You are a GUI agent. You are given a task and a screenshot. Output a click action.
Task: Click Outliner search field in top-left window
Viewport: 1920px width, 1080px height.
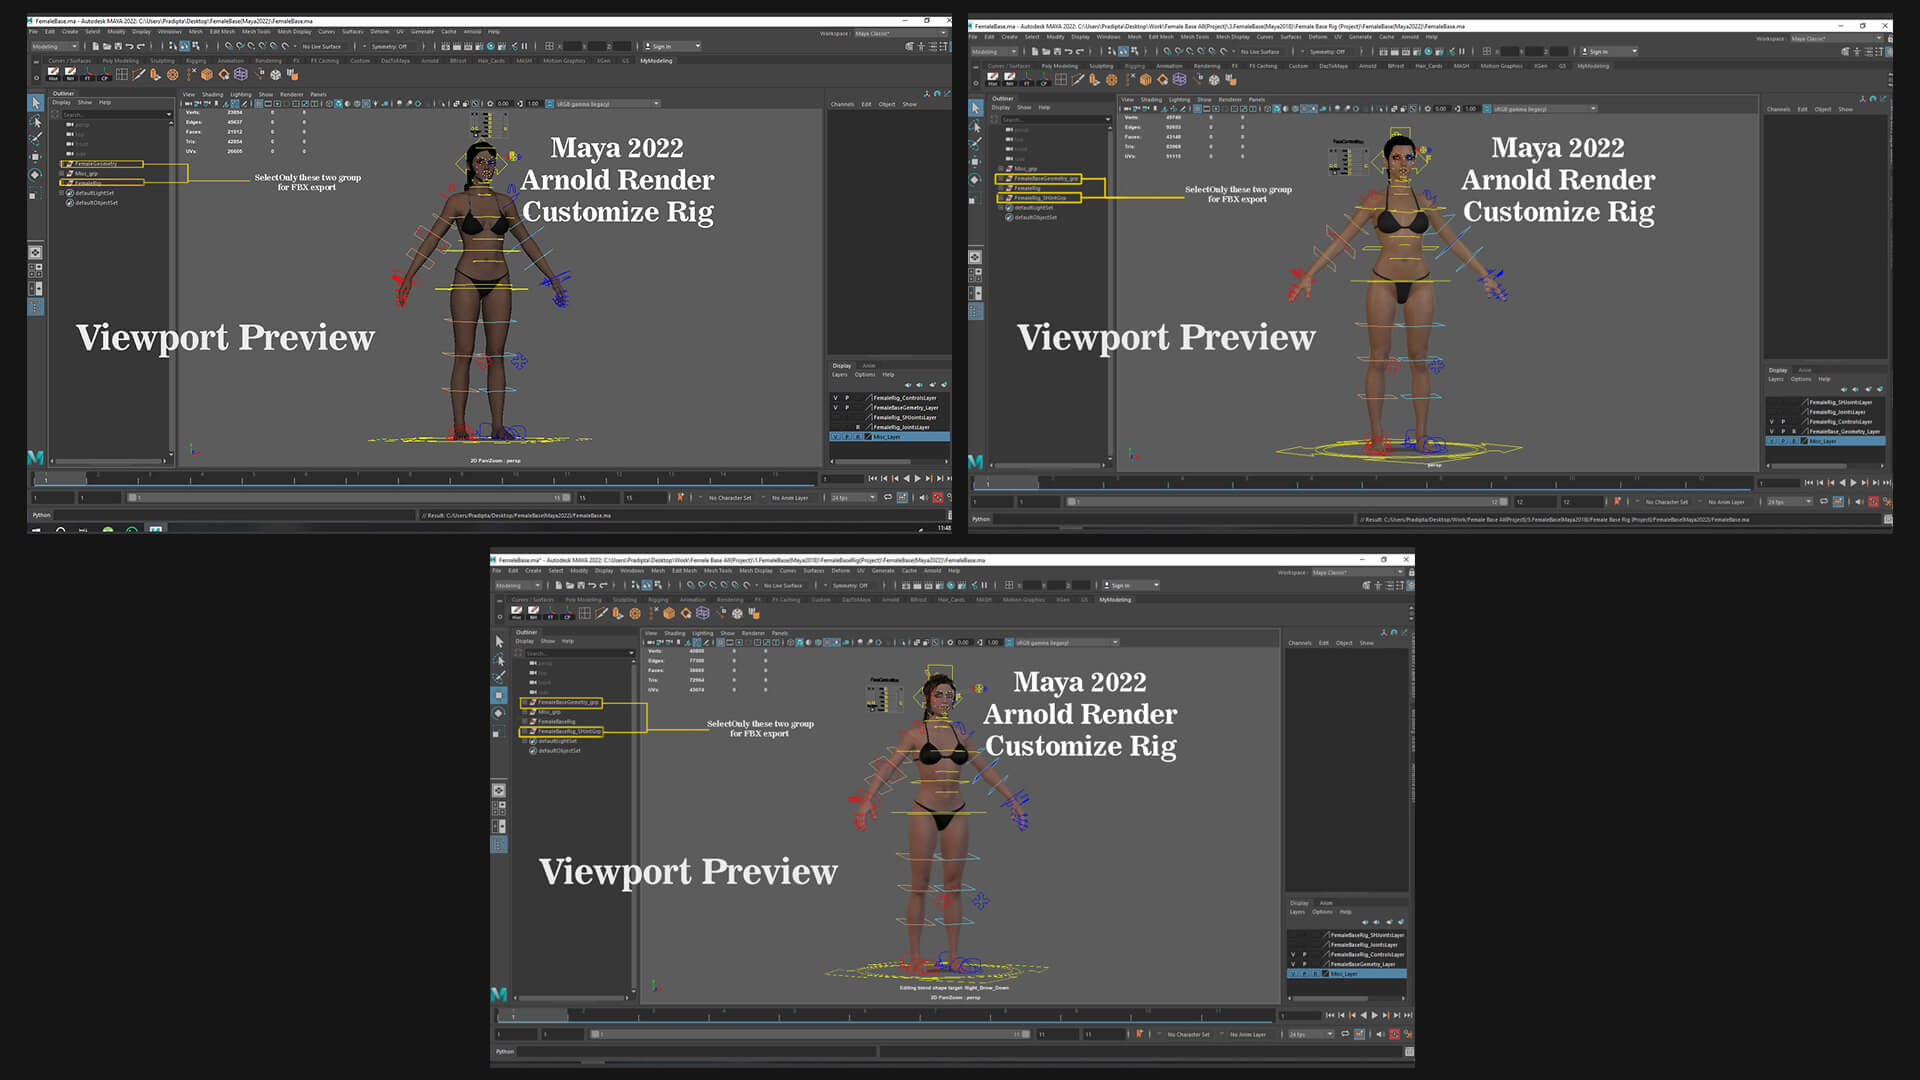(x=115, y=114)
